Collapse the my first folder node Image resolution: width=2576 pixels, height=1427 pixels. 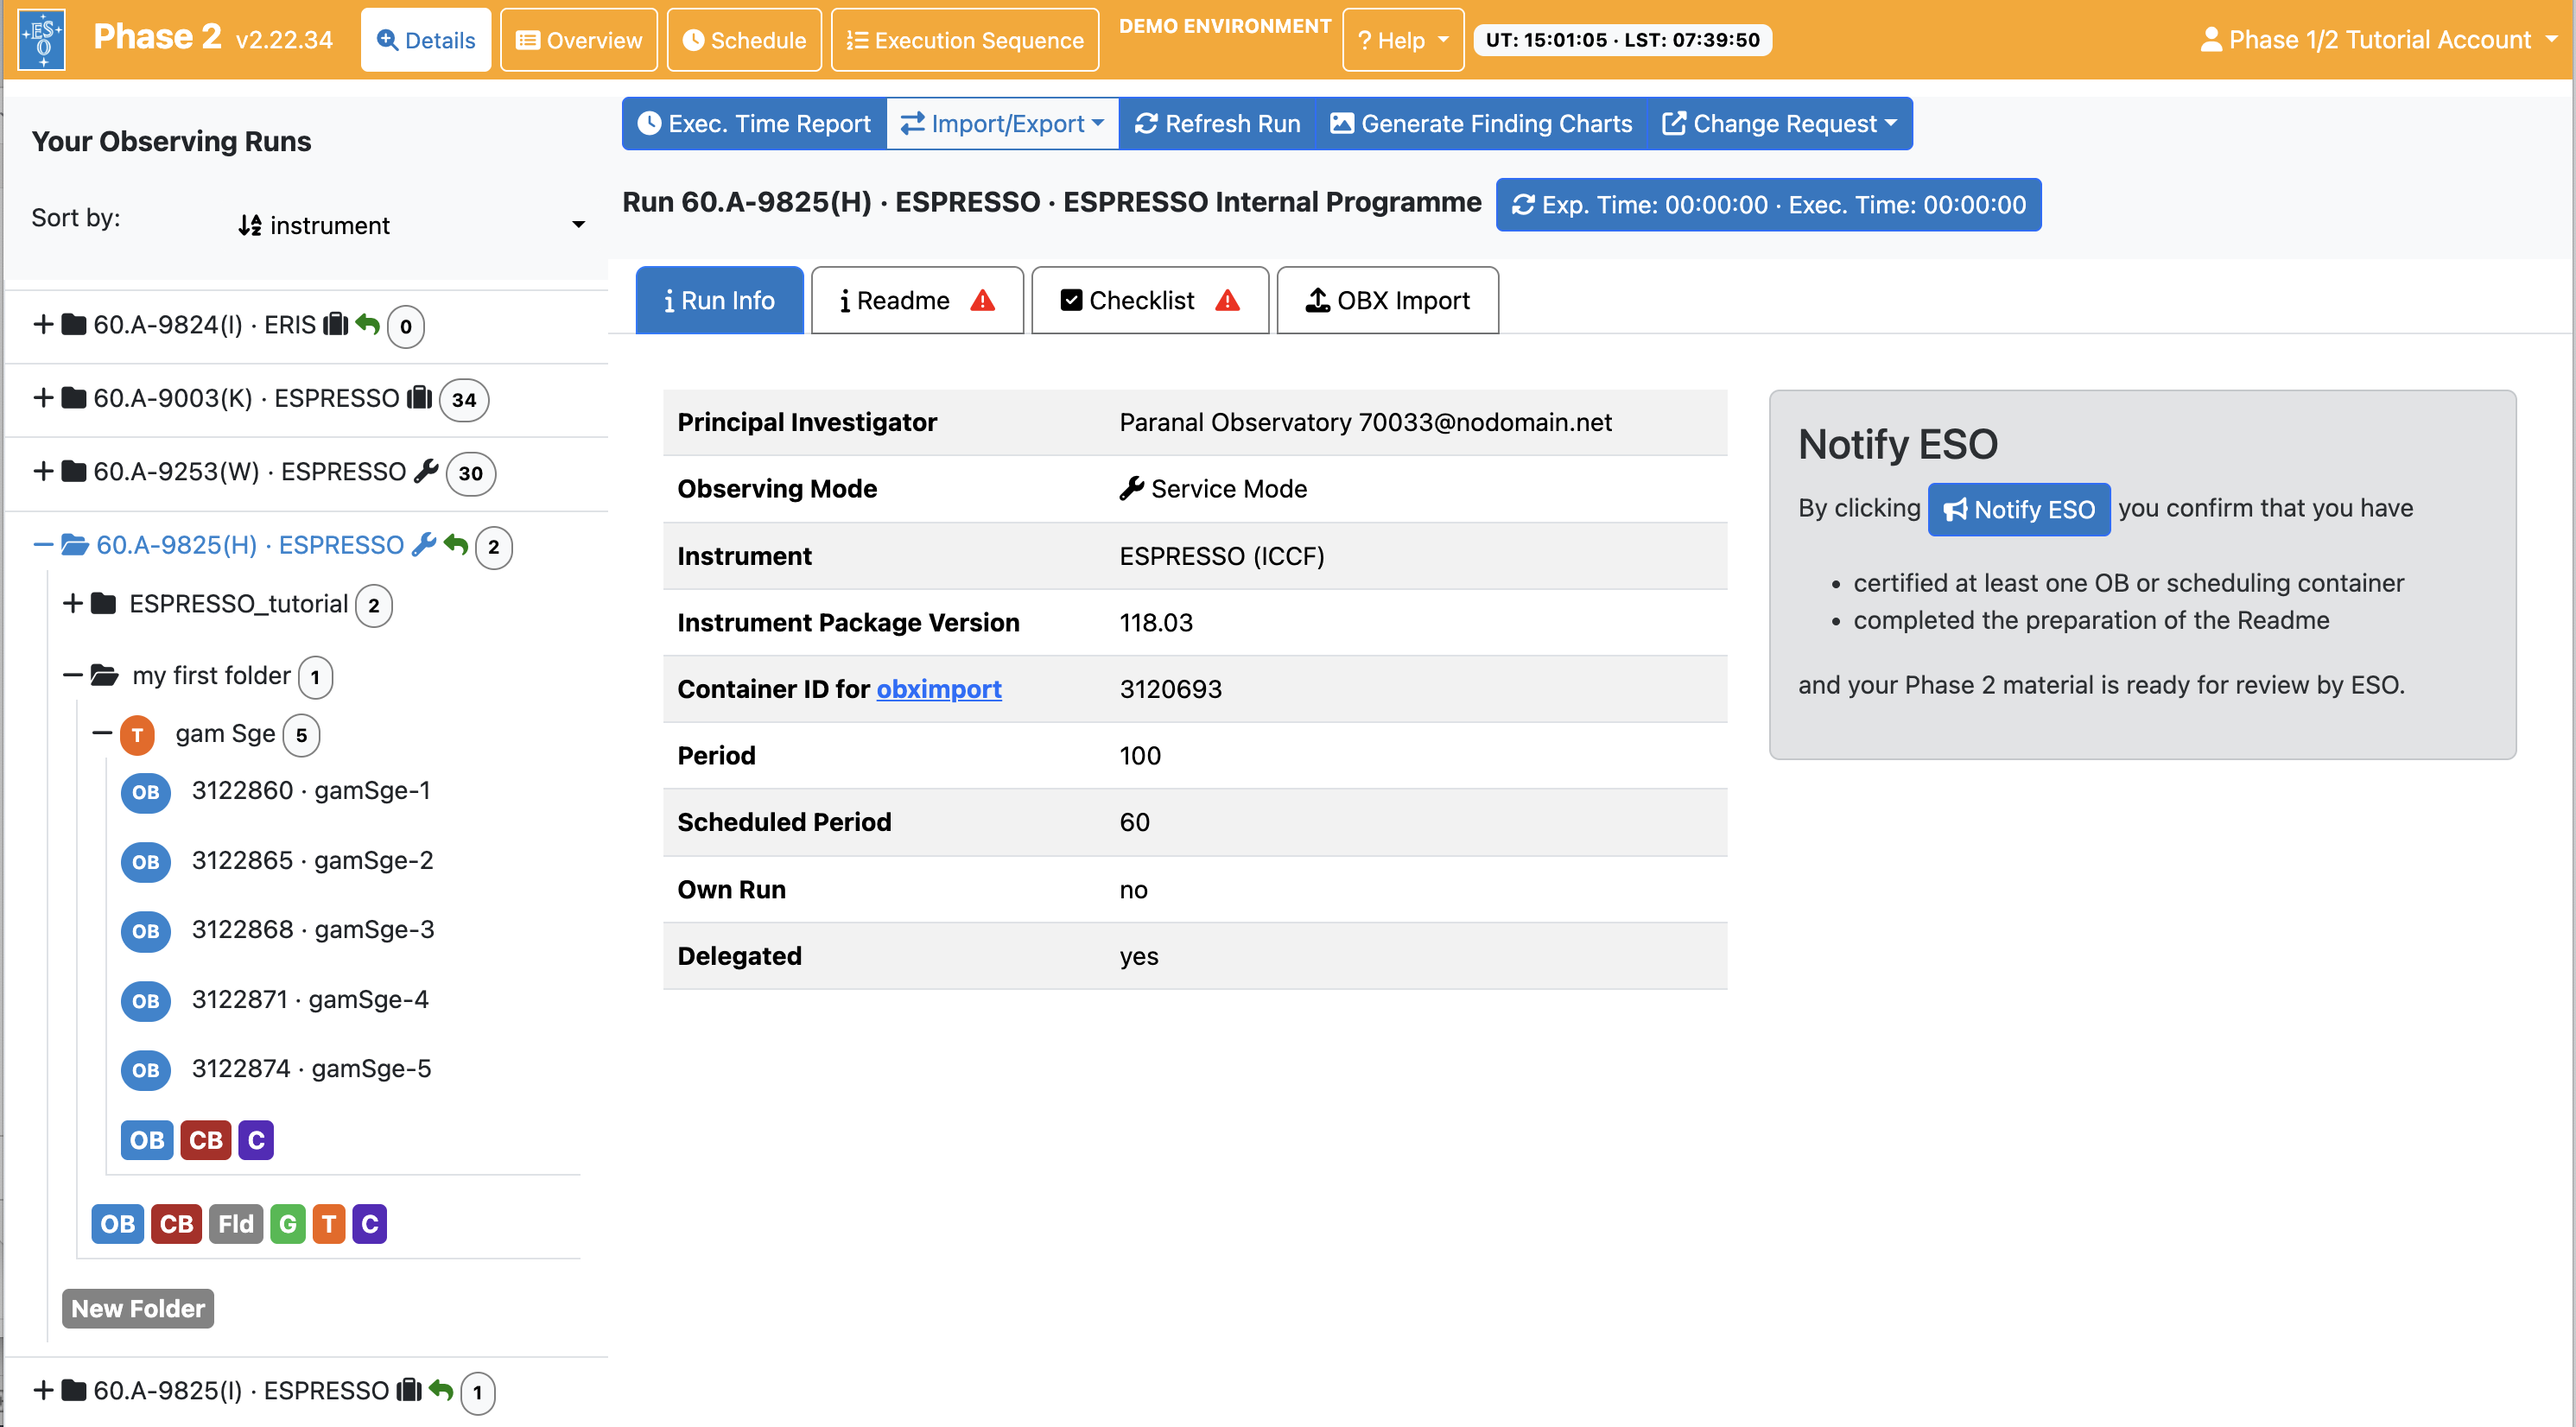[x=72, y=676]
